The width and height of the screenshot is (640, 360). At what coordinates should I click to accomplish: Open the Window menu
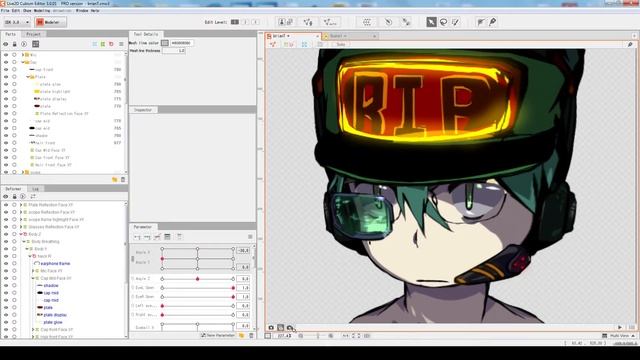pos(82,11)
